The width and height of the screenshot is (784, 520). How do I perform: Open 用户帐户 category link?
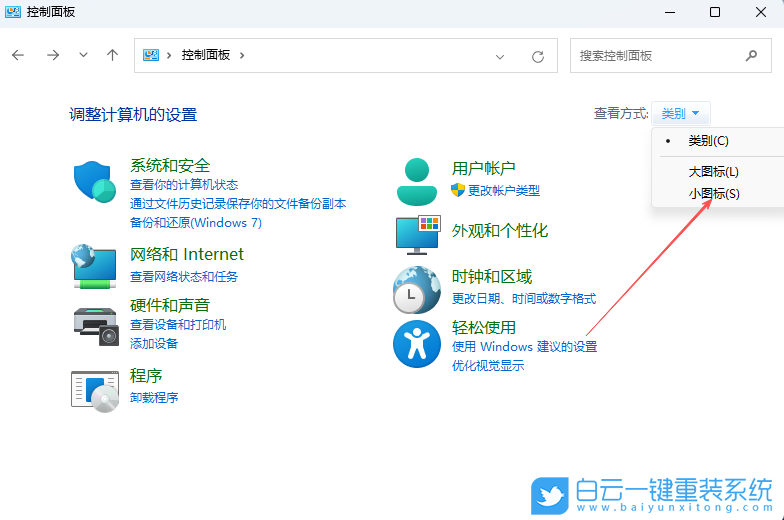pyautogui.click(x=484, y=168)
